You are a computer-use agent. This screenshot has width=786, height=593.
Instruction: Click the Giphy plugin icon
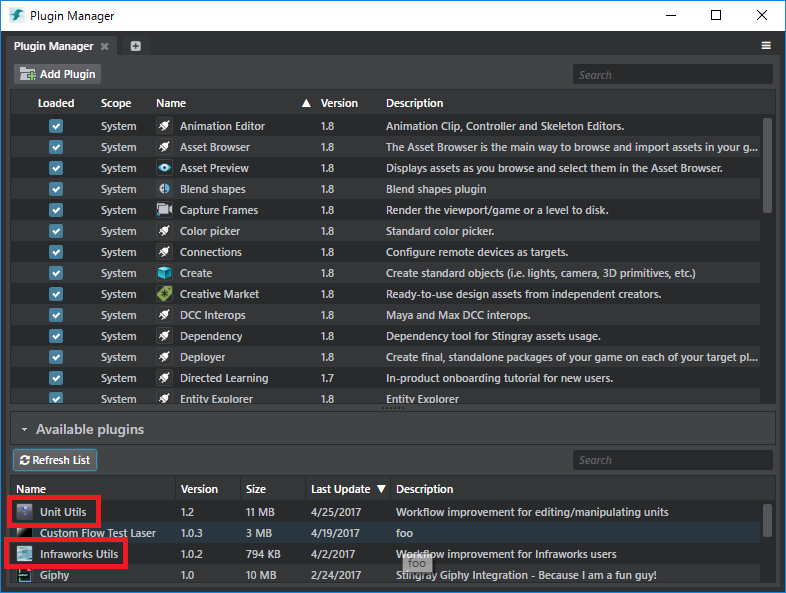[24, 575]
